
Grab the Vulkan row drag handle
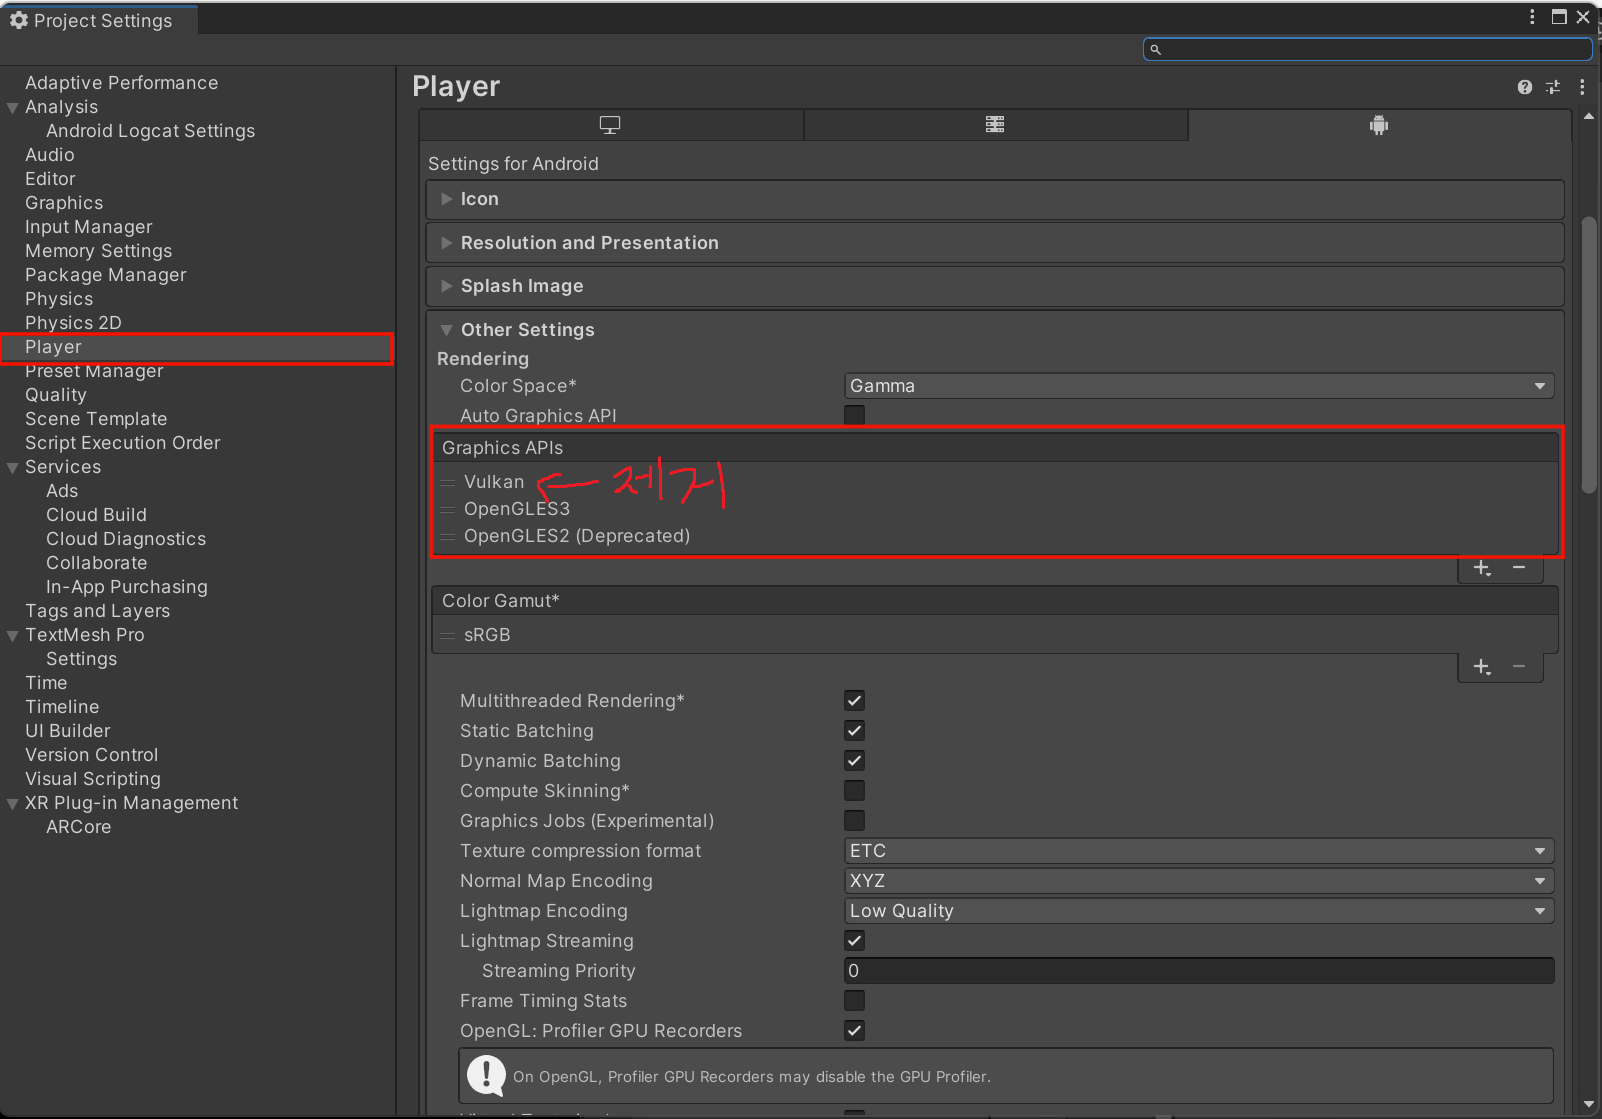[448, 483]
